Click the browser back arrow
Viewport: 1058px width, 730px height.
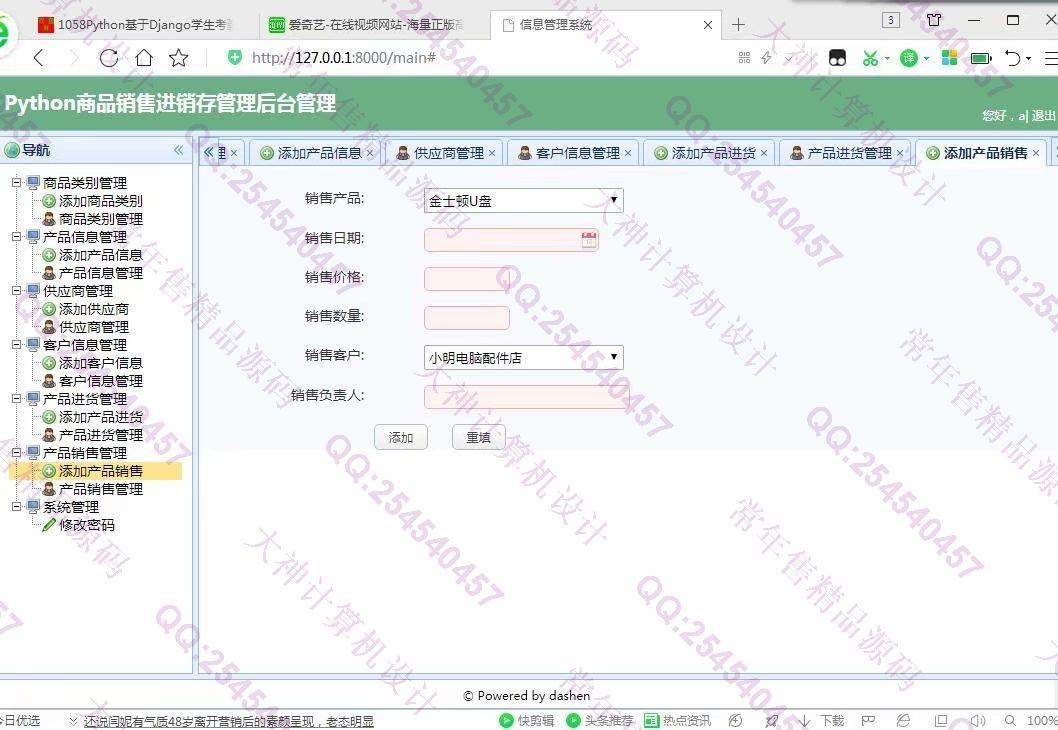(39, 58)
